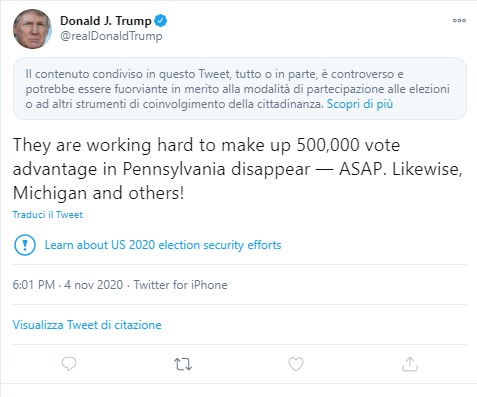Viewport: 477px width, 397px height.
Task: Open Learn about US 2020 election security efforts
Action: 163,245
